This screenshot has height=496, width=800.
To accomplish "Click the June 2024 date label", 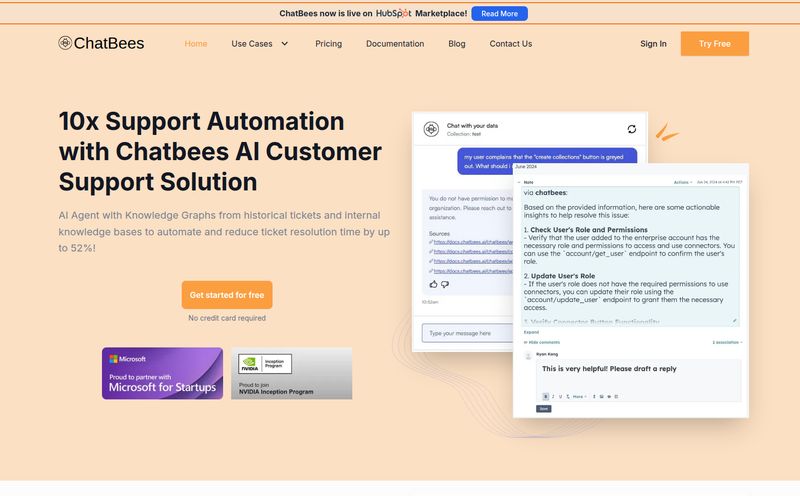I will [x=526, y=166].
